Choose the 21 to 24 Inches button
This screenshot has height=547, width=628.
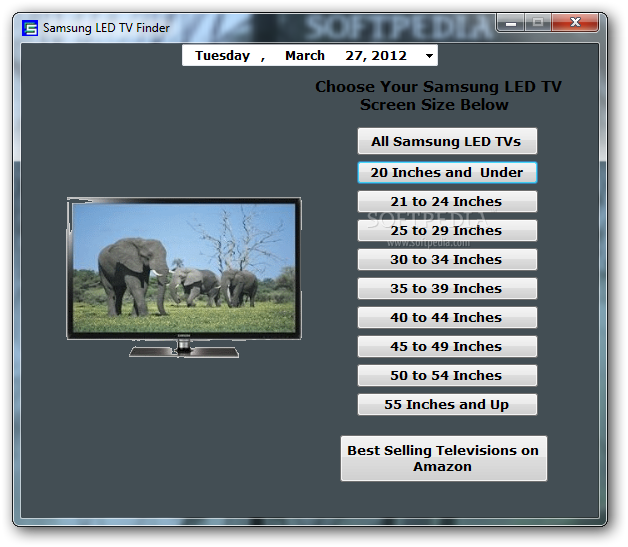447,201
